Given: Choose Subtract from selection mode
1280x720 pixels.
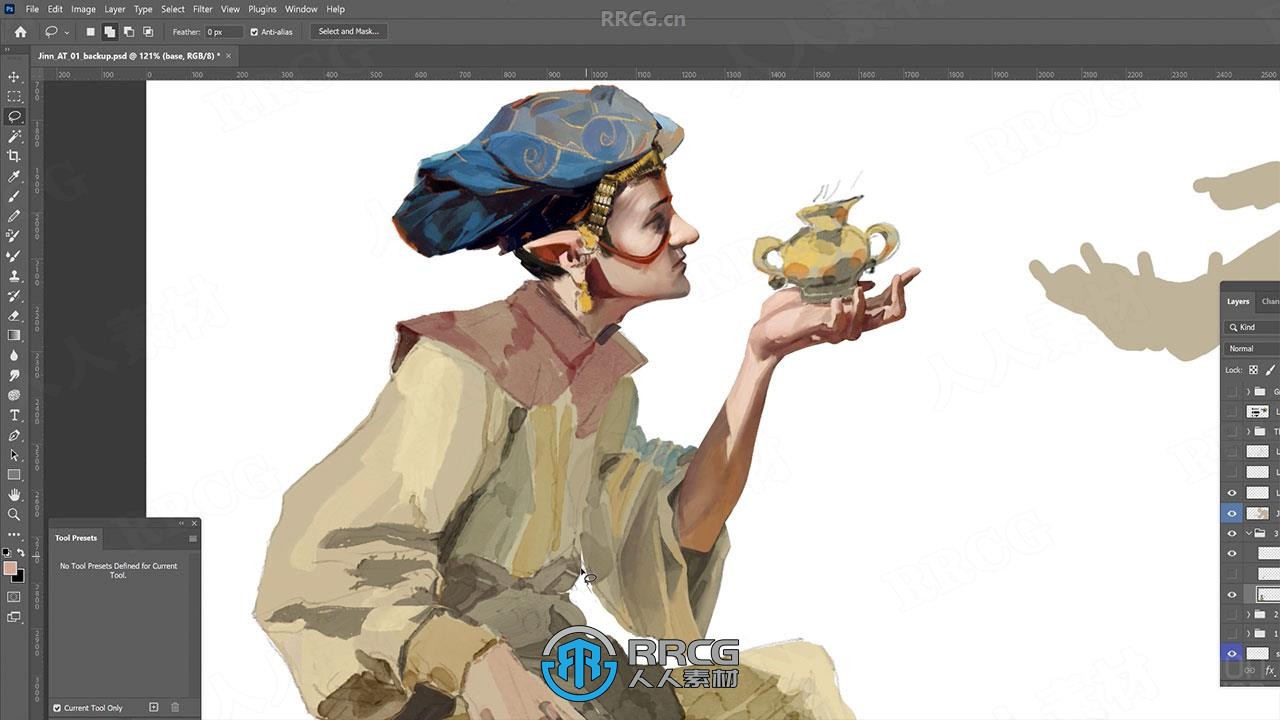Looking at the screenshot, I should click(x=129, y=32).
